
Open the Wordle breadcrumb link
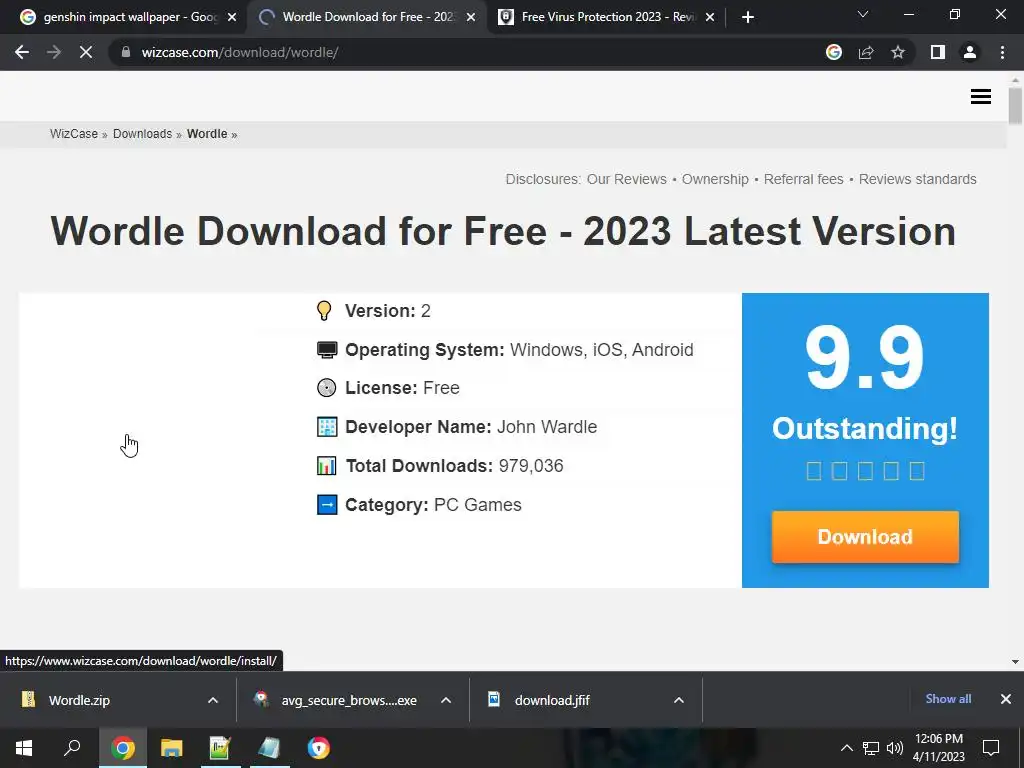207,134
